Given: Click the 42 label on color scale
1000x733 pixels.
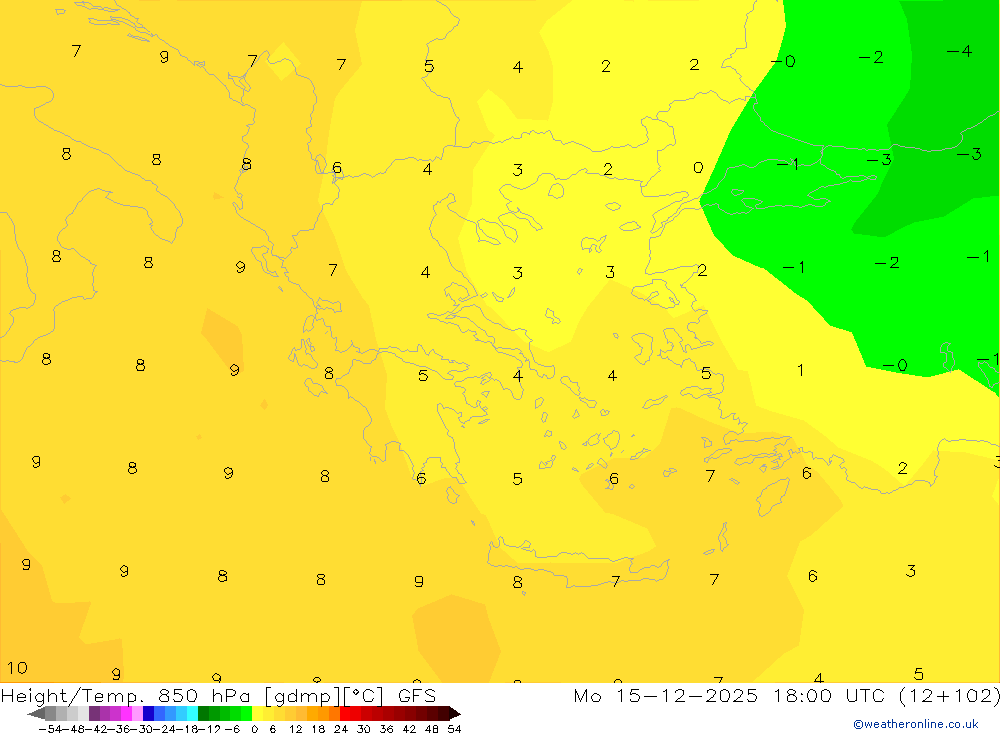Looking at the screenshot, I should pos(409,729).
